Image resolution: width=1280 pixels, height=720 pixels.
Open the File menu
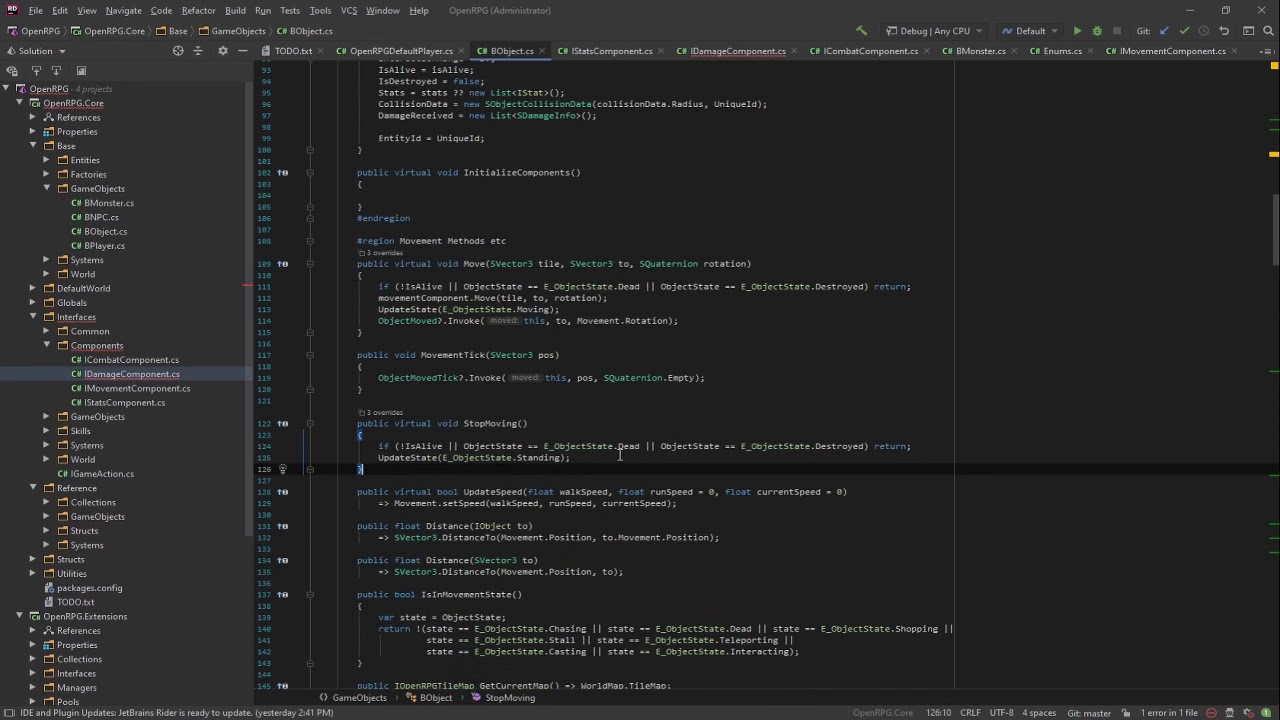pos(35,10)
